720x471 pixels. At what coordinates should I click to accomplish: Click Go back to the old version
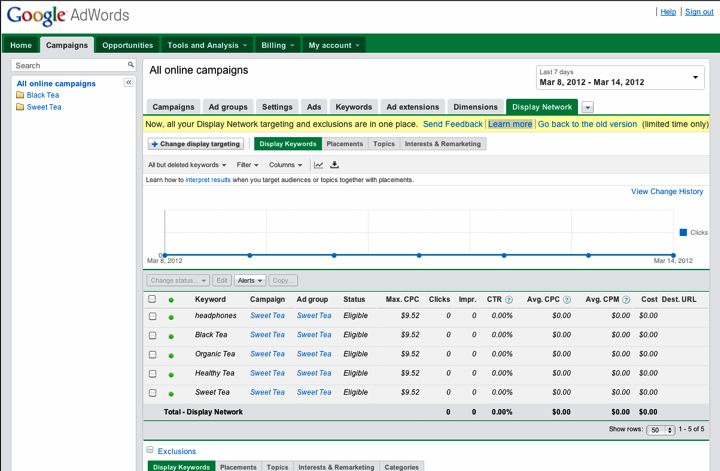[x=587, y=124]
